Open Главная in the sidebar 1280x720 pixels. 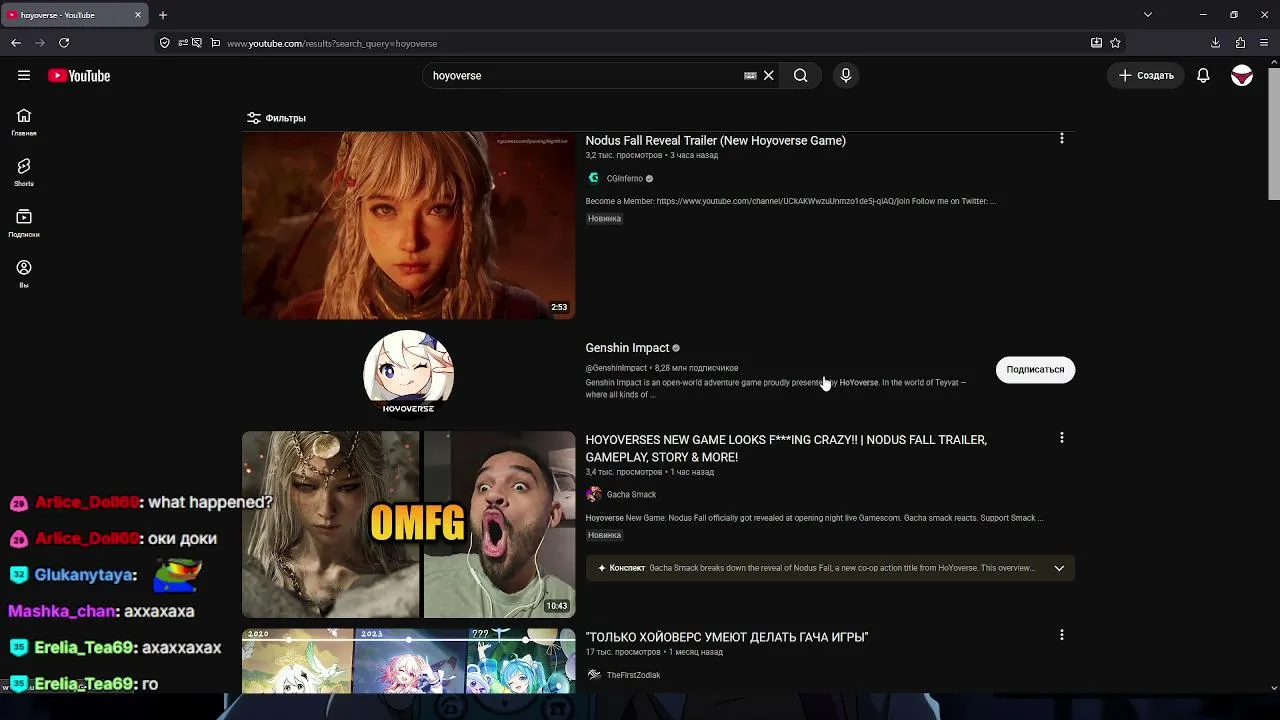point(24,122)
